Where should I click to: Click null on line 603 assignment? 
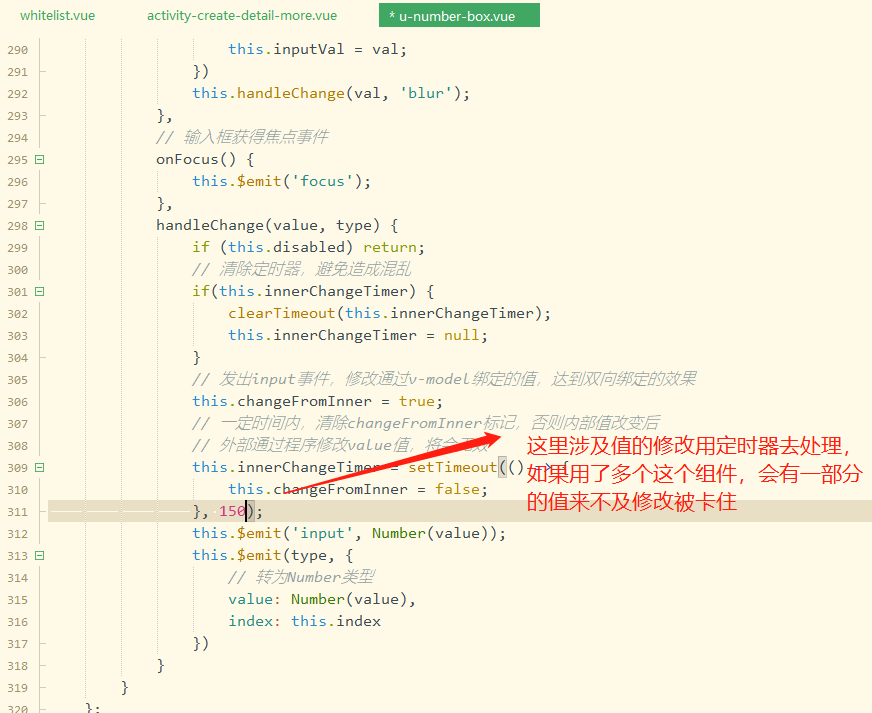tap(461, 335)
